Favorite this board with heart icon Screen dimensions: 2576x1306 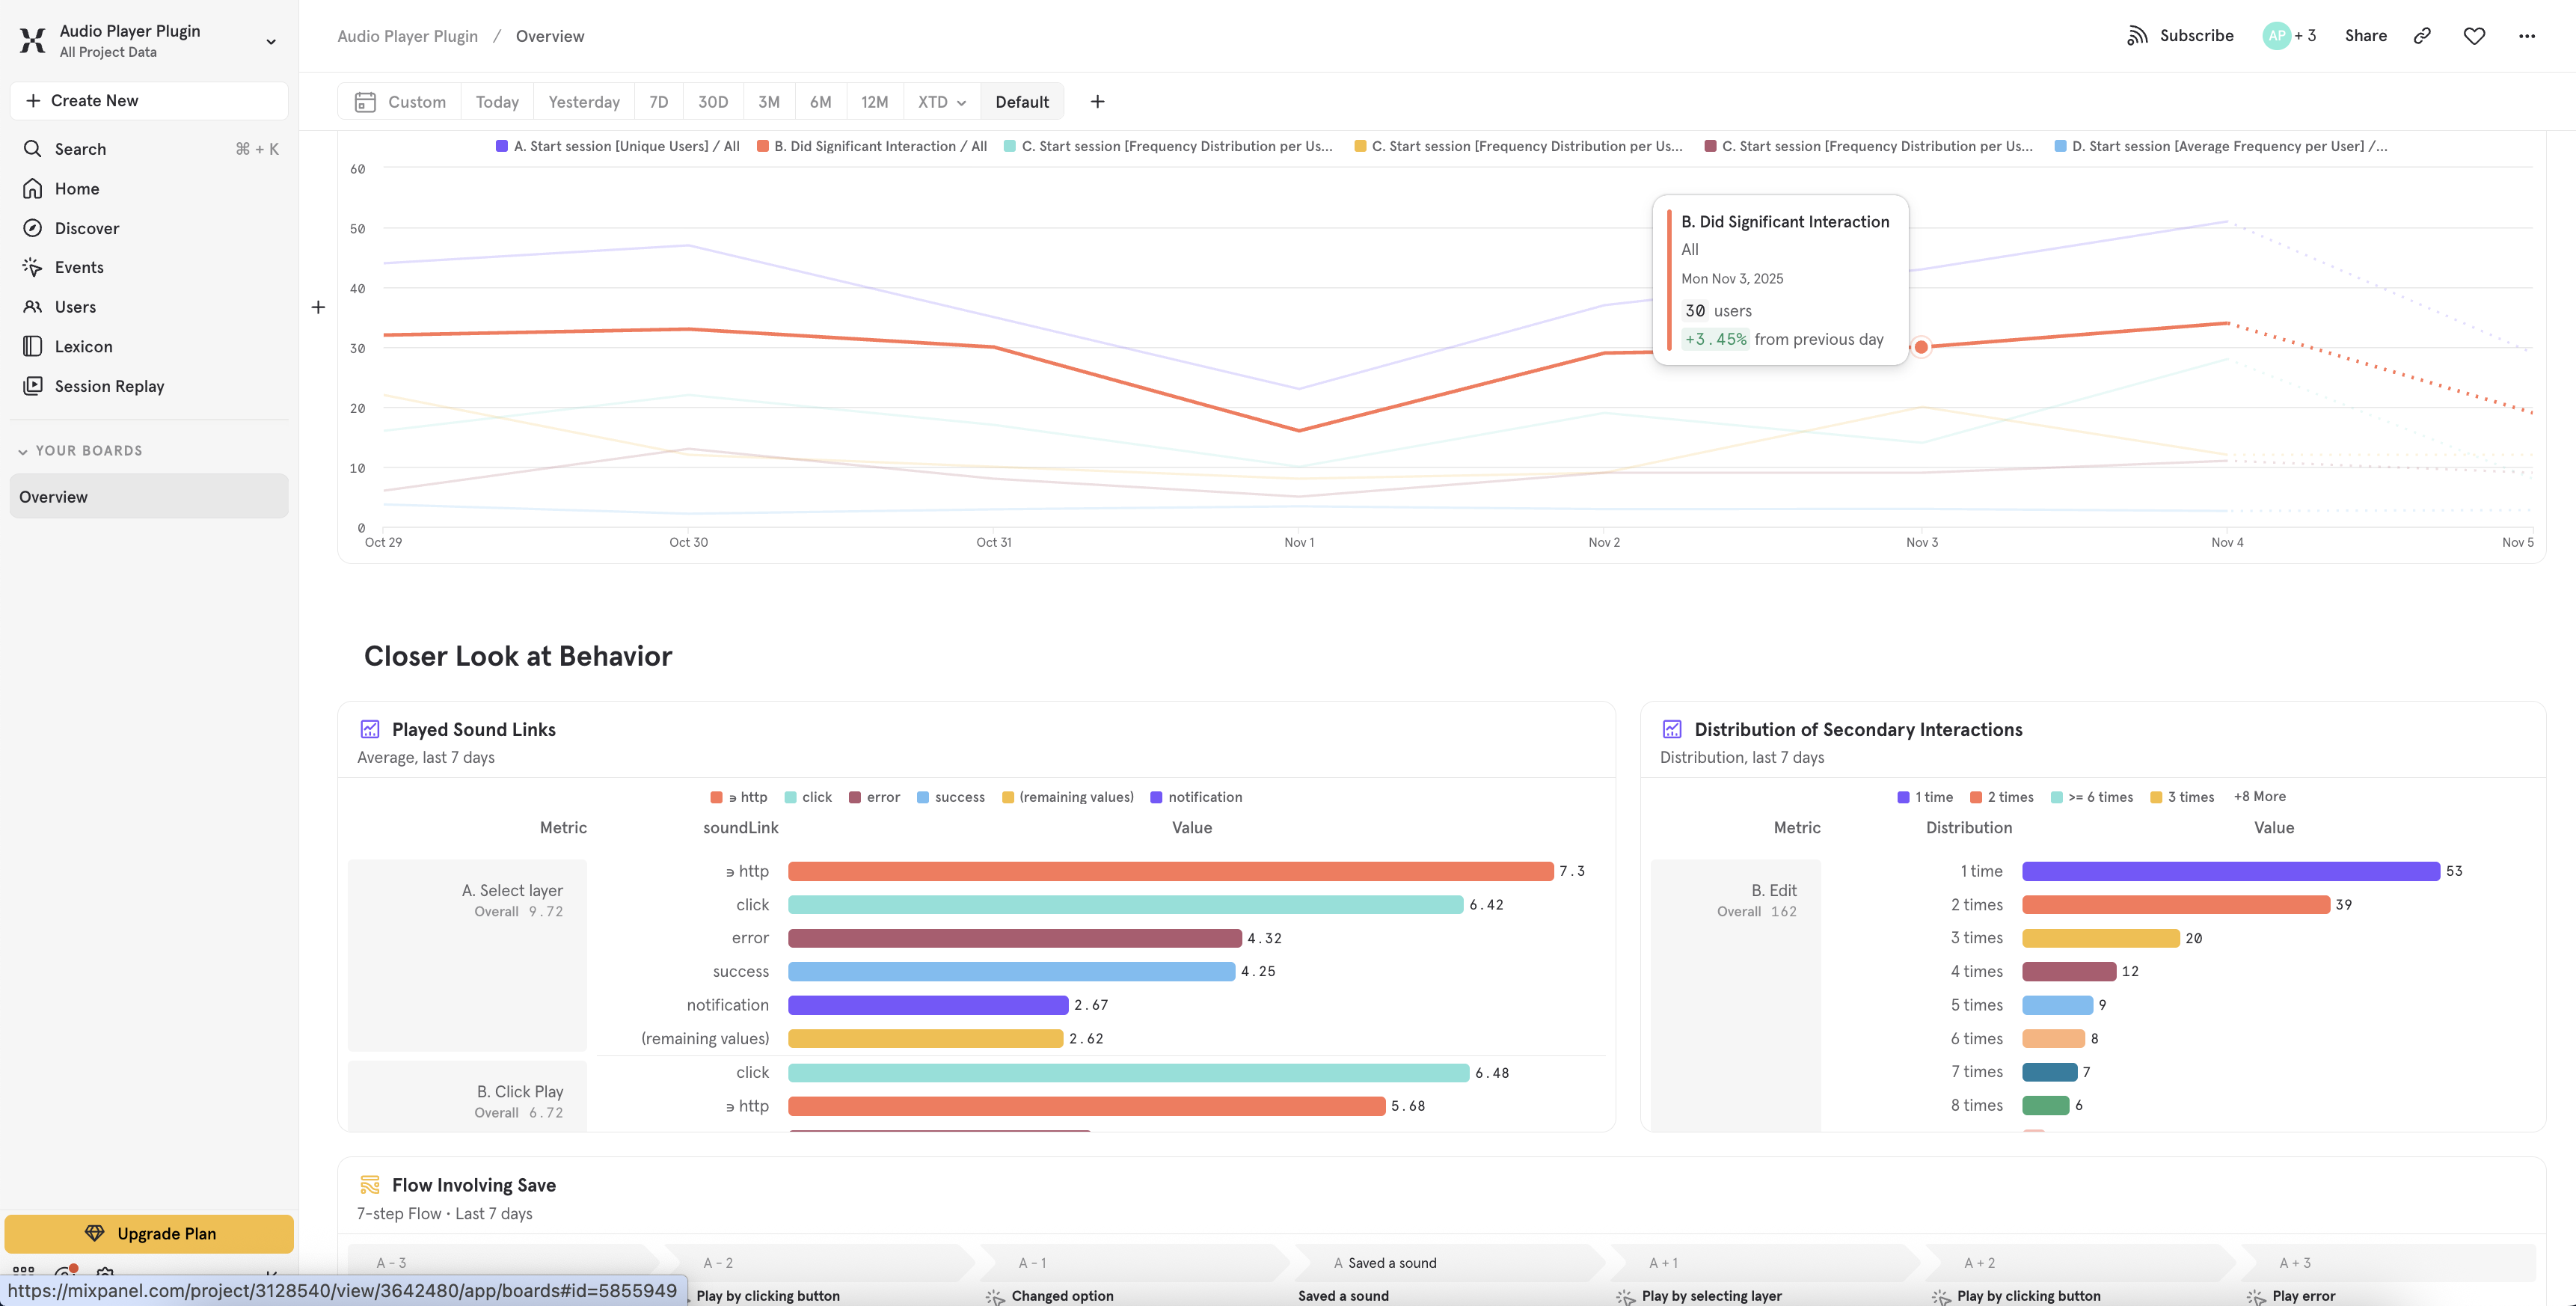point(2473,36)
